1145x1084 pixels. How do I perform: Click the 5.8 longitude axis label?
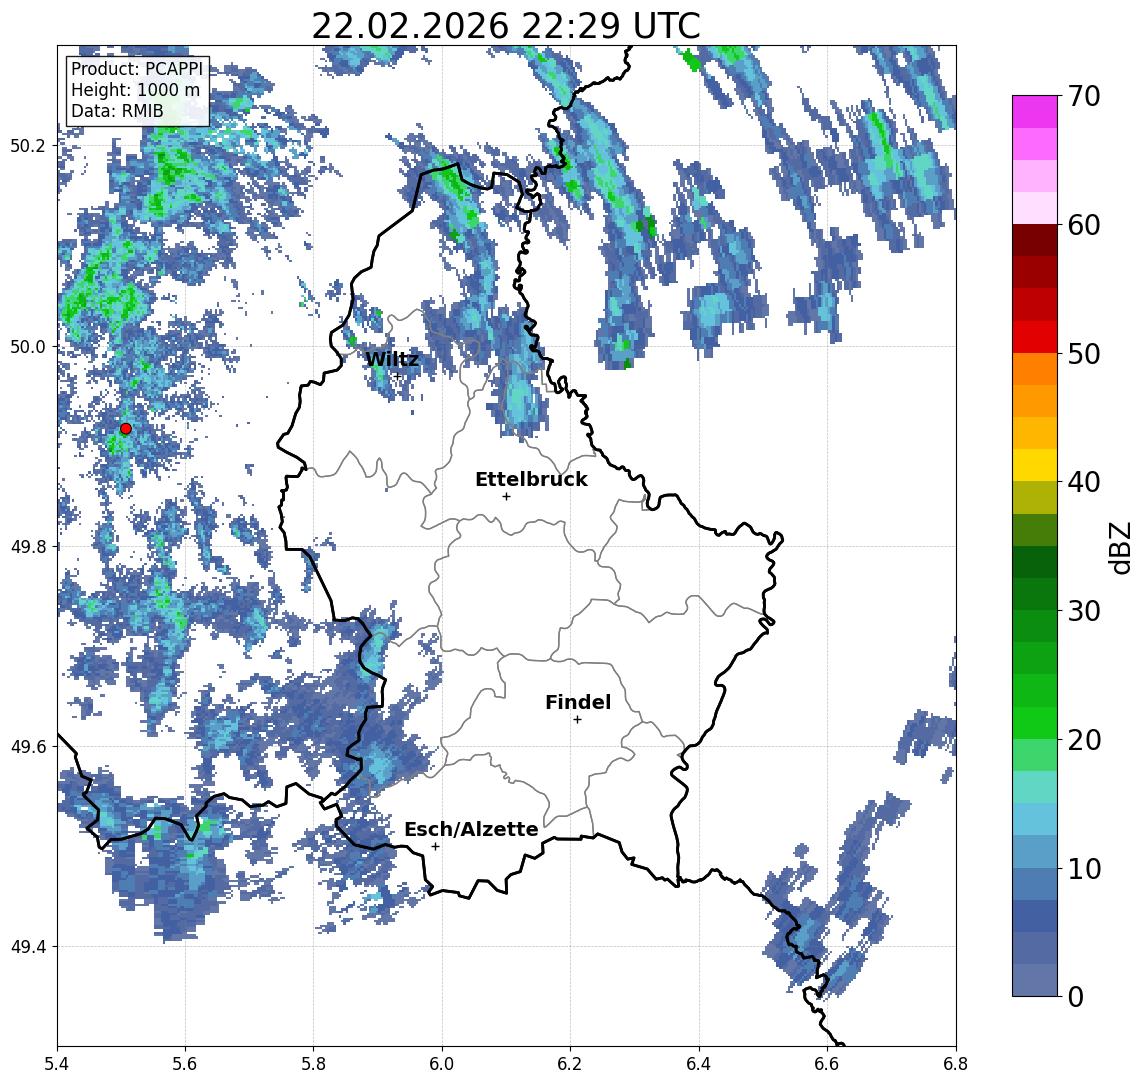pyautogui.click(x=313, y=1064)
